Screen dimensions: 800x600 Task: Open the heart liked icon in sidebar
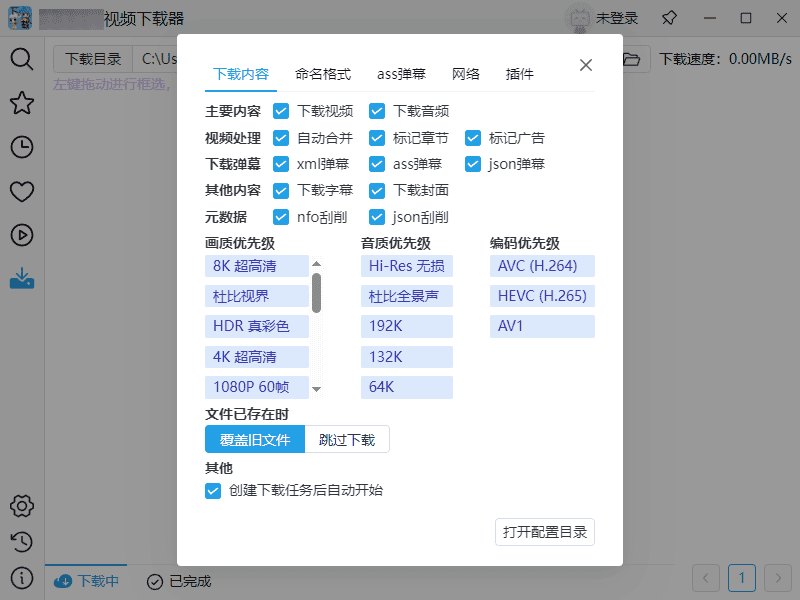(x=22, y=191)
